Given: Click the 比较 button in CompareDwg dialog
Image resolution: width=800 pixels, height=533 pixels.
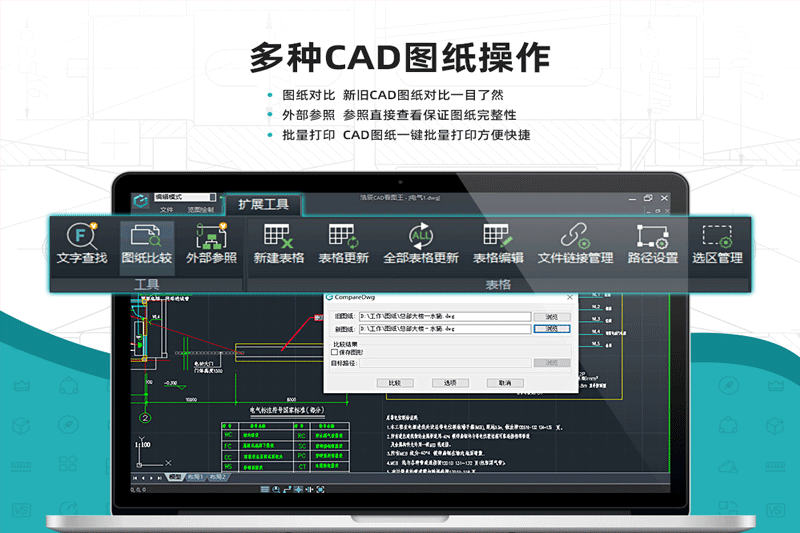Looking at the screenshot, I should (x=394, y=383).
